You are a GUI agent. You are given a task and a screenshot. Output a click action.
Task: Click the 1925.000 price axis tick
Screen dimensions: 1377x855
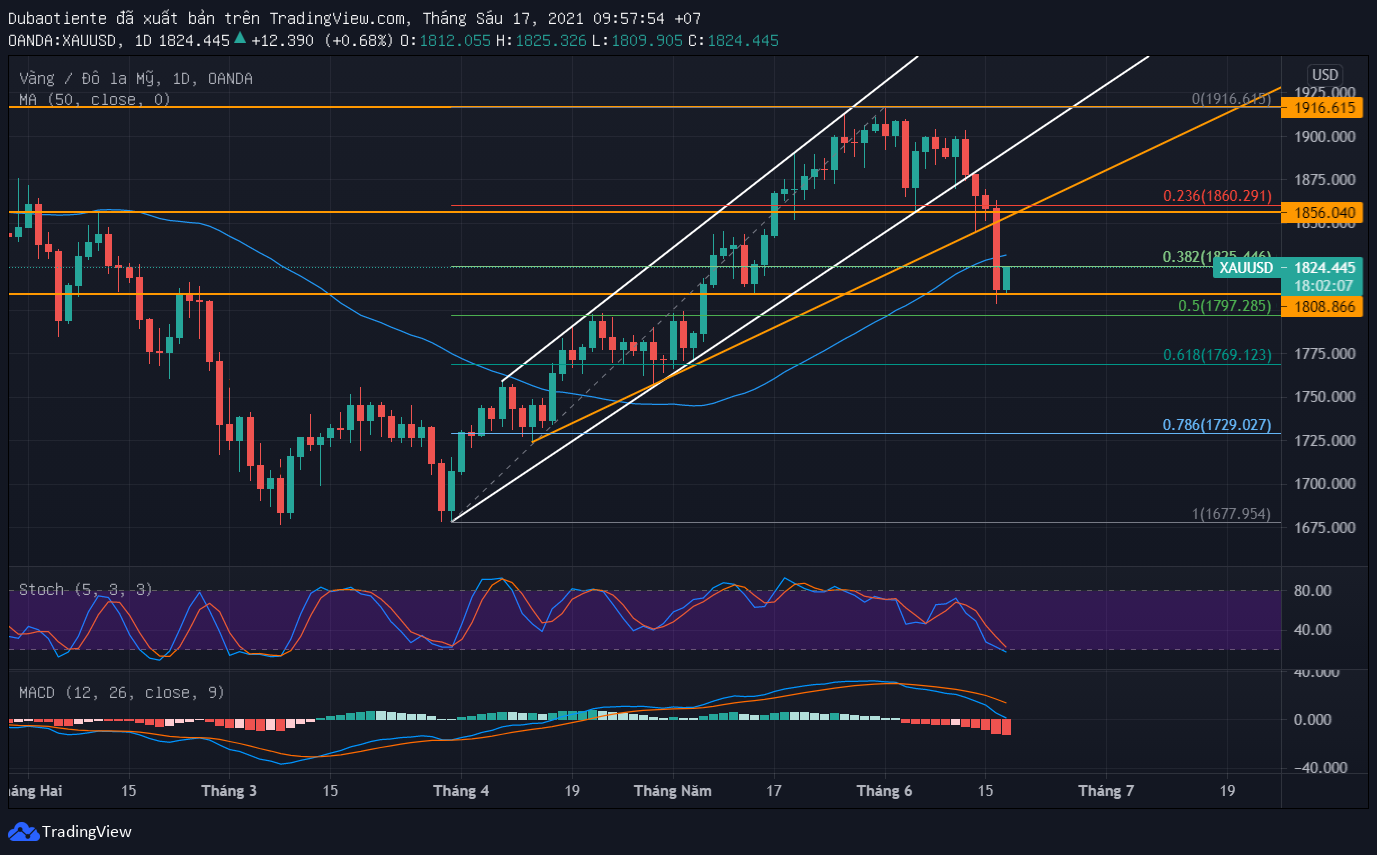(1324, 93)
